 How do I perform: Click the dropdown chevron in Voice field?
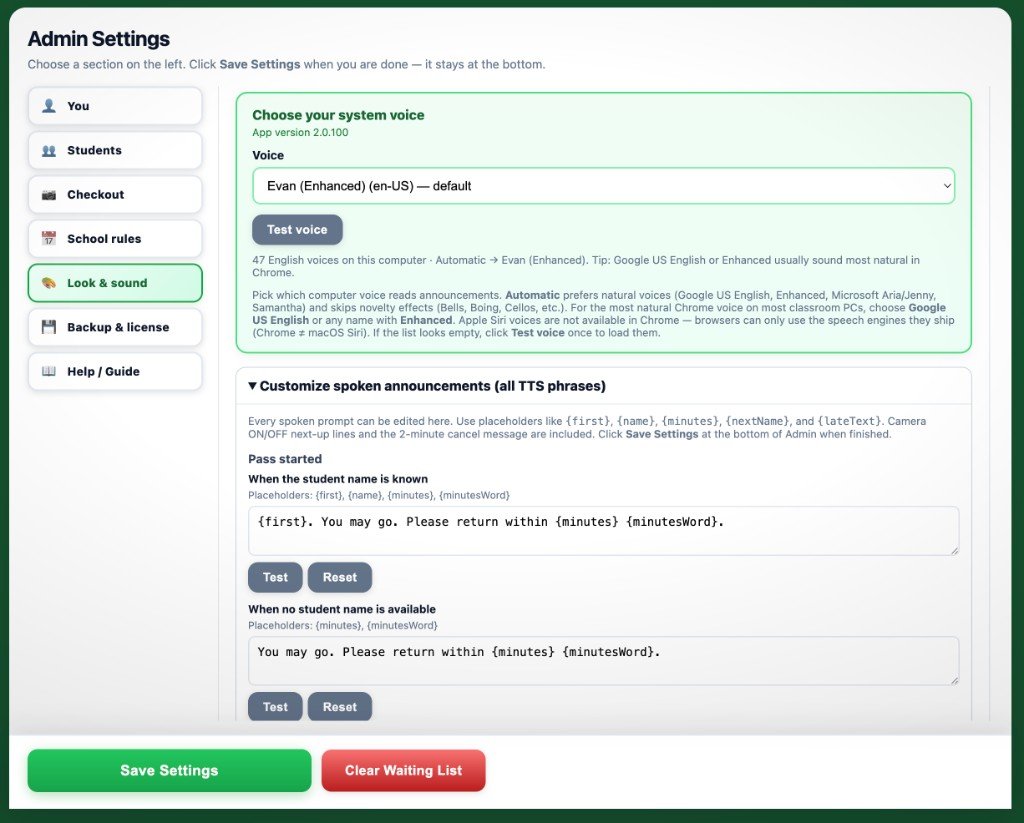(x=946, y=186)
